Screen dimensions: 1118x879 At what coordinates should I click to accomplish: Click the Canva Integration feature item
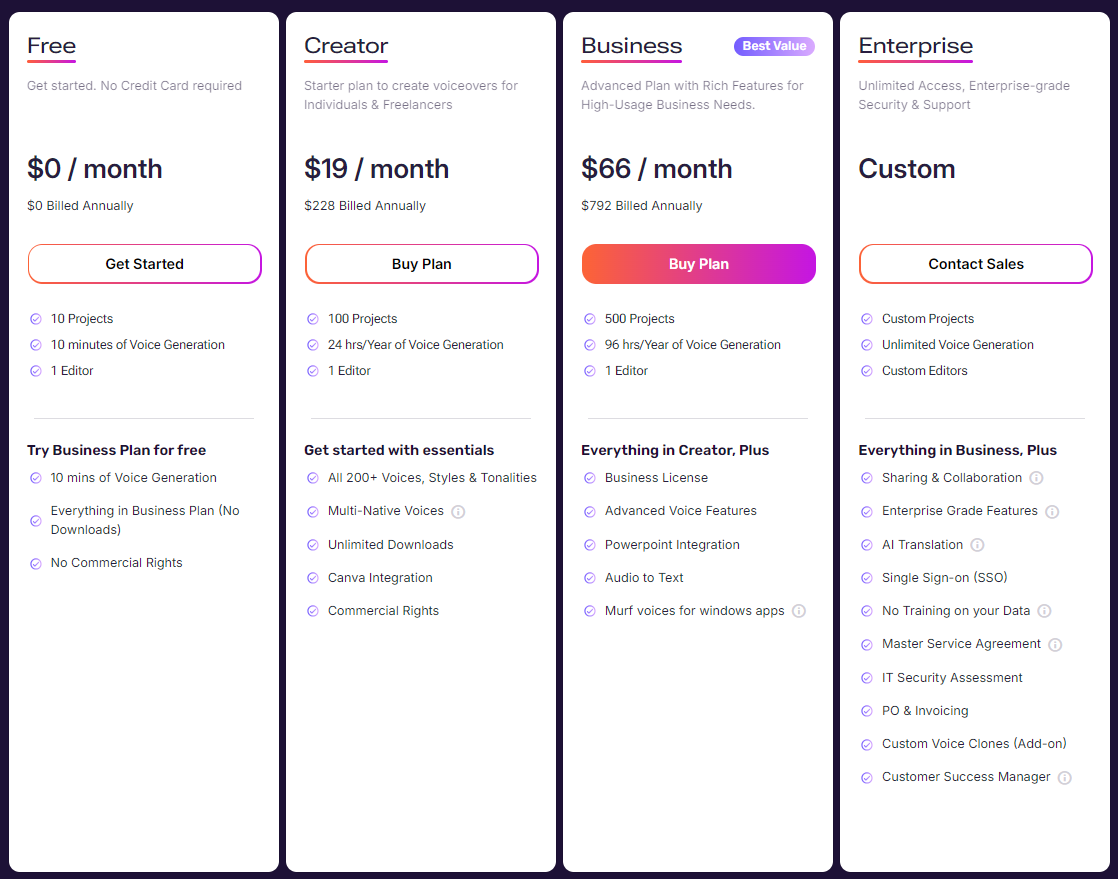click(x=380, y=577)
